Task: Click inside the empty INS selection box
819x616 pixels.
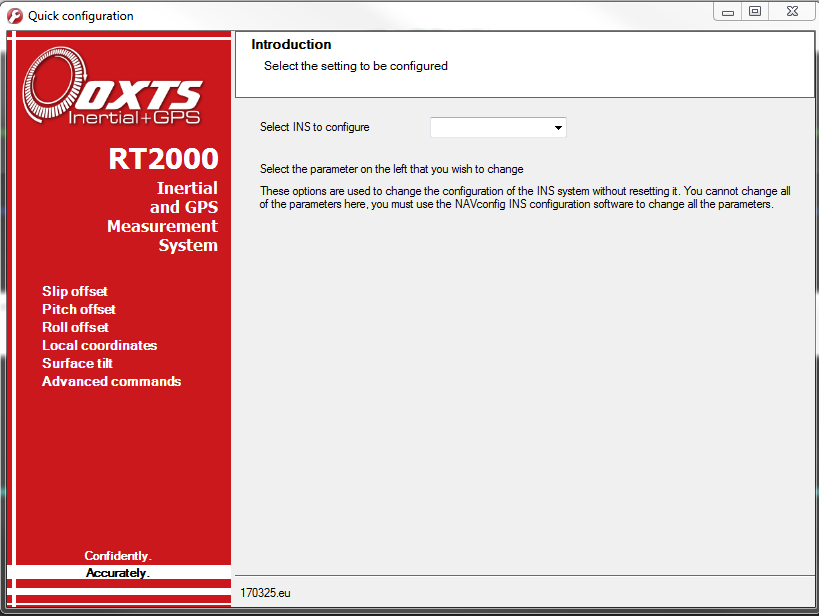Action: click(485, 127)
